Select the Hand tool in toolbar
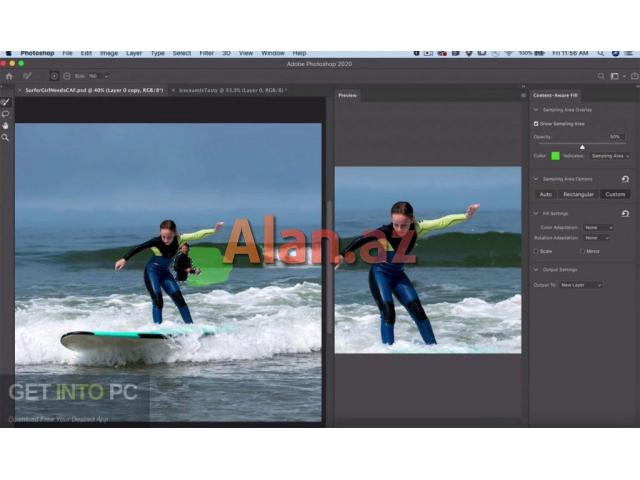The height and width of the screenshot is (480, 640). coord(5,126)
